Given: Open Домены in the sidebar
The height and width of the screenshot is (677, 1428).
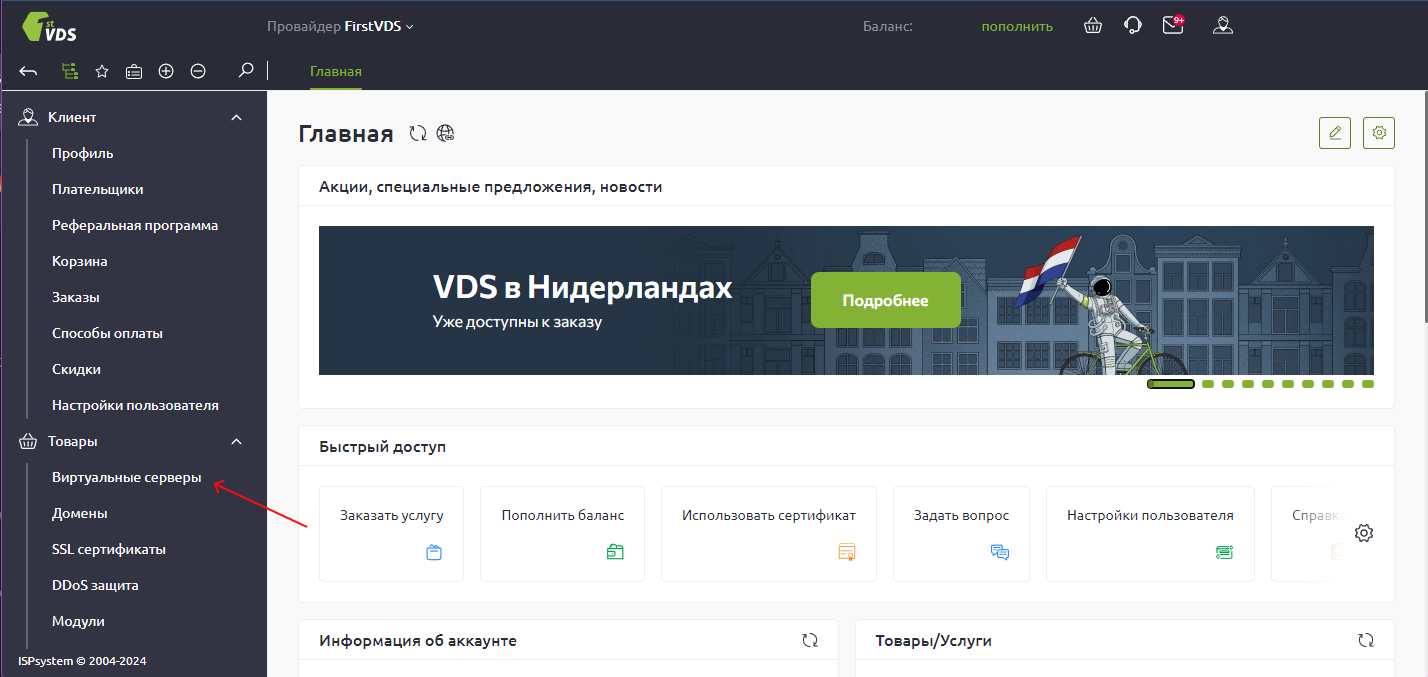Looking at the screenshot, I should coord(80,513).
